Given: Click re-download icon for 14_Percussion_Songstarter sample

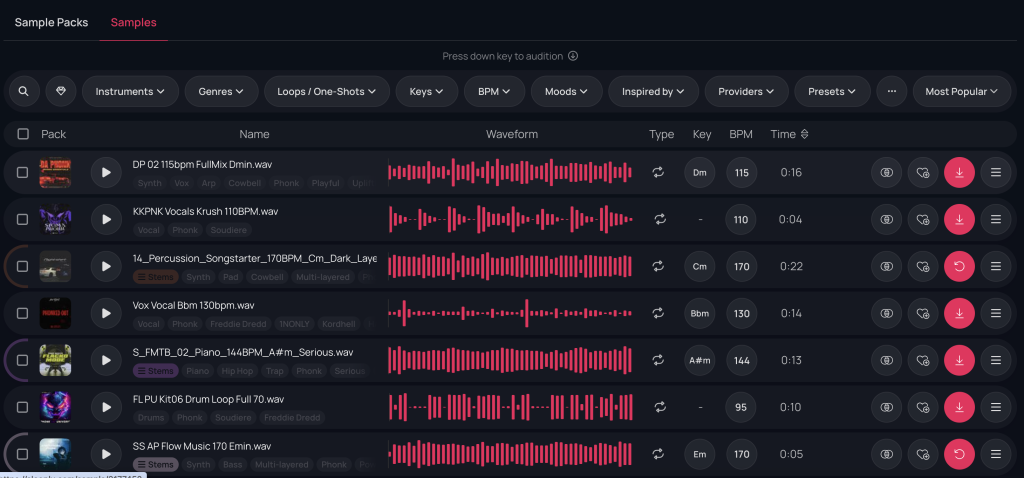Looking at the screenshot, I should click(959, 266).
